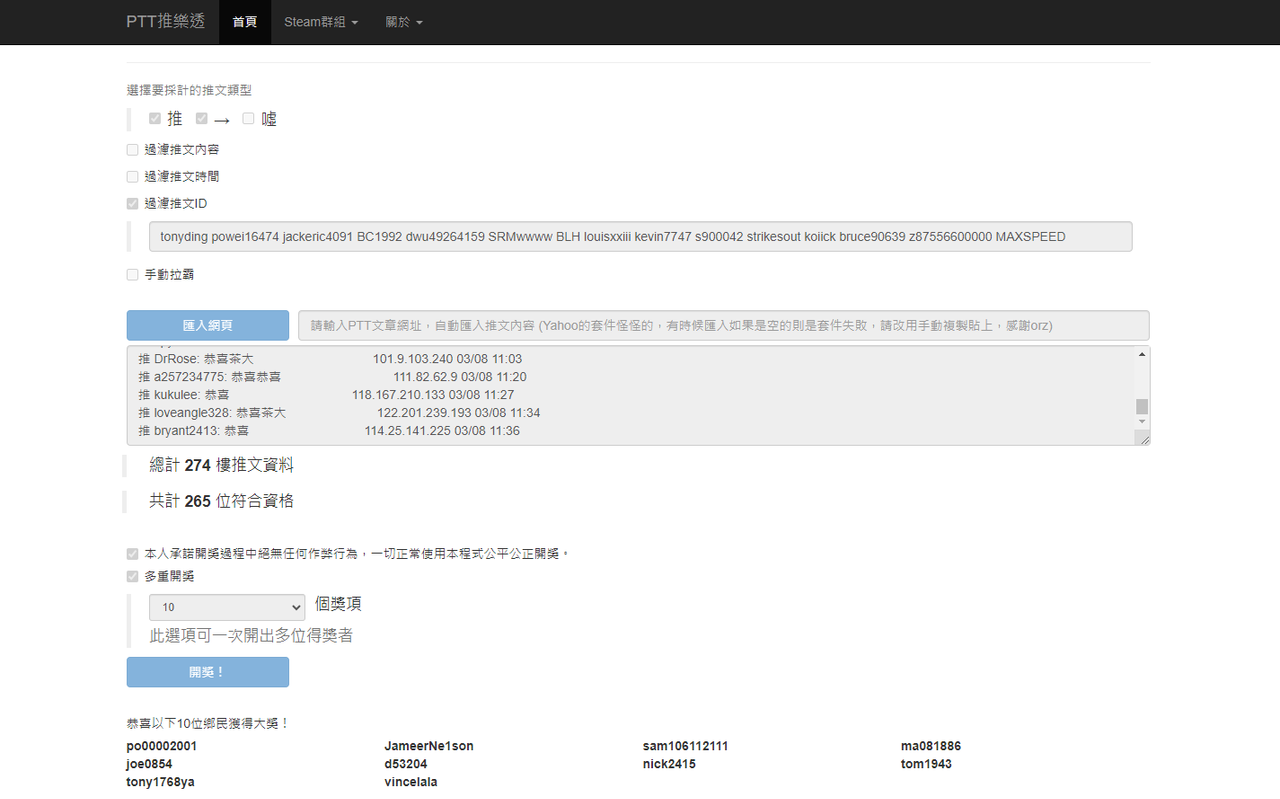The image size is (1280, 799).
Task: Click winner name tony1768ya
Action: [161, 782]
